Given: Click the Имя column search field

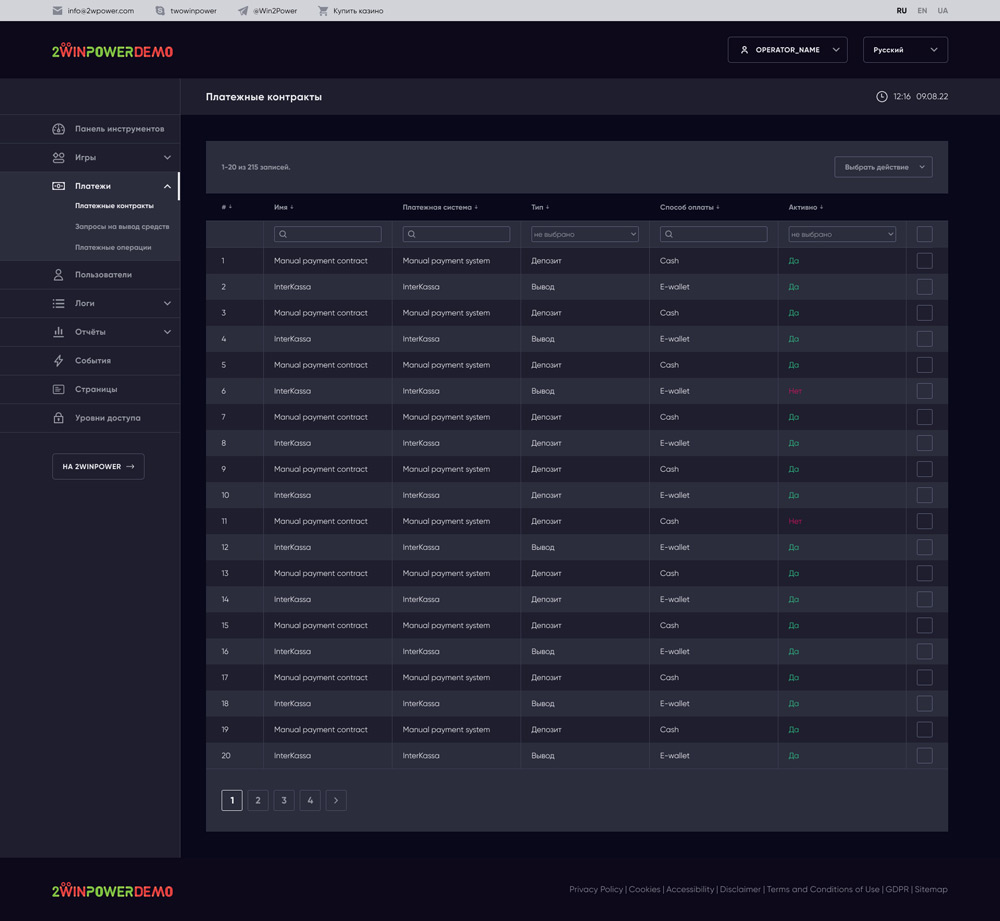Looking at the screenshot, I should pyautogui.click(x=328, y=234).
